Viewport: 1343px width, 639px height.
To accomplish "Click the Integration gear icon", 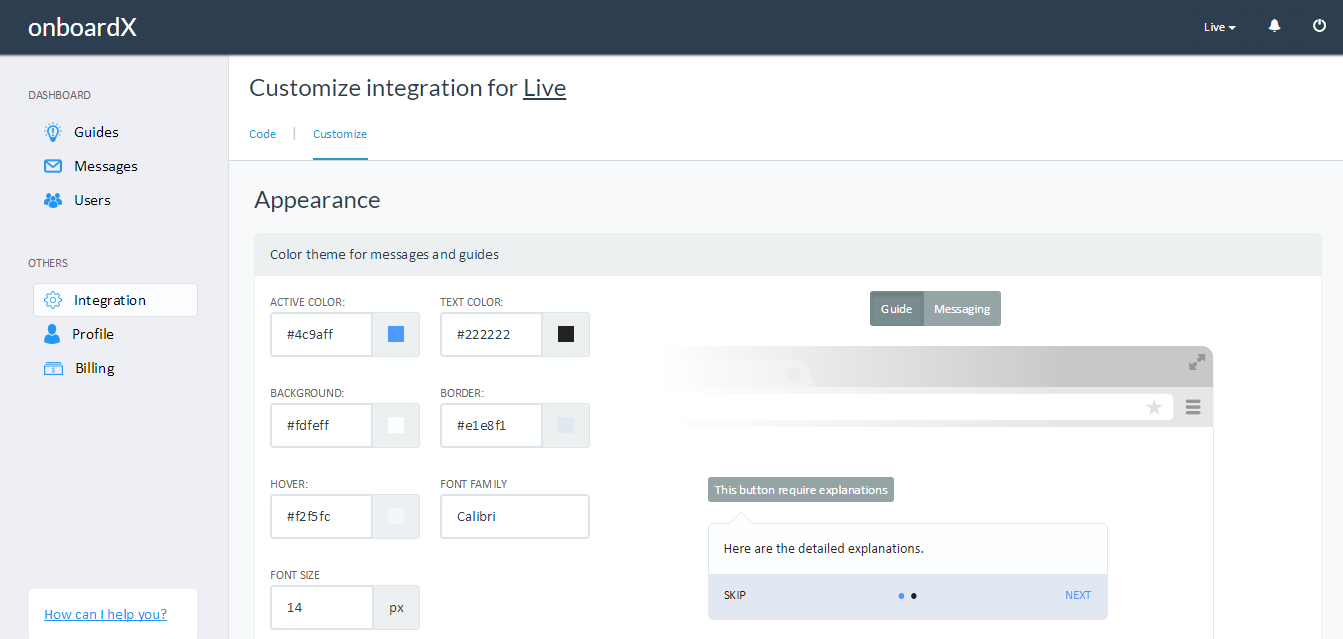I will [53, 300].
